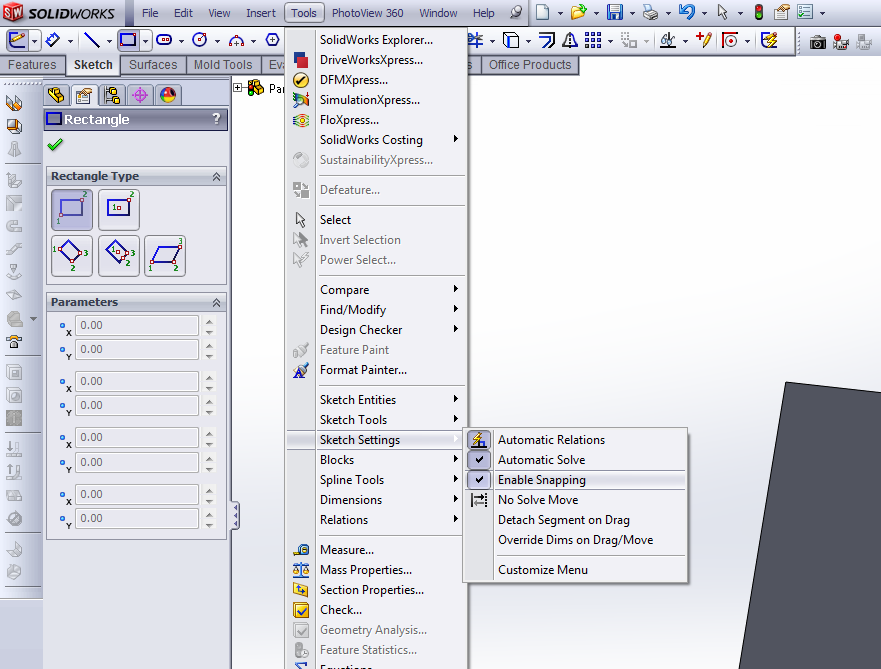Switch to the Features tab
This screenshot has width=881, height=669.
click(x=32, y=65)
